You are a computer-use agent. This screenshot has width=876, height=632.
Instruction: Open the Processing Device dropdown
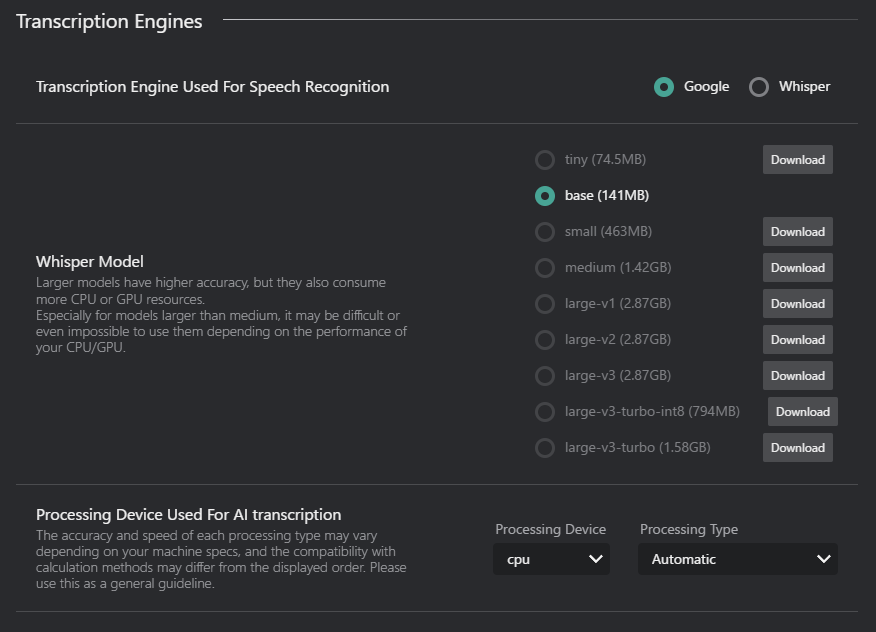[551, 559]
